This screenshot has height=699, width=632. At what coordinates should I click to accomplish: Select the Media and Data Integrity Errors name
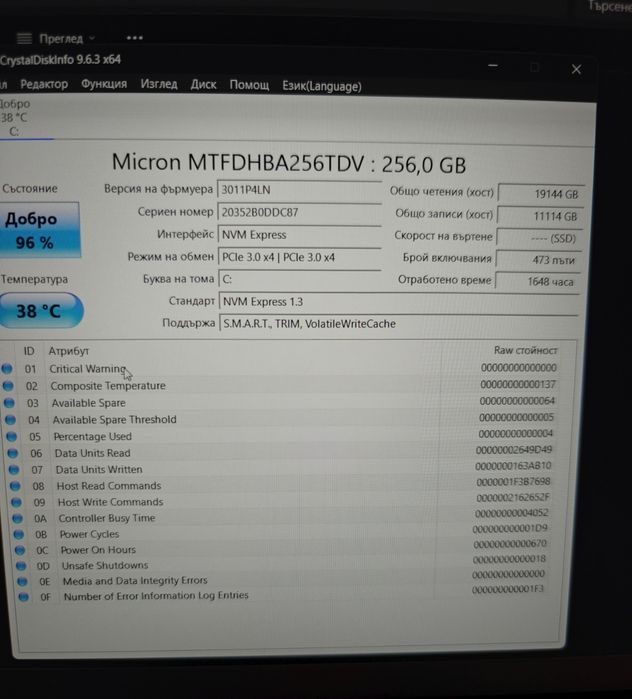(135, 580)
